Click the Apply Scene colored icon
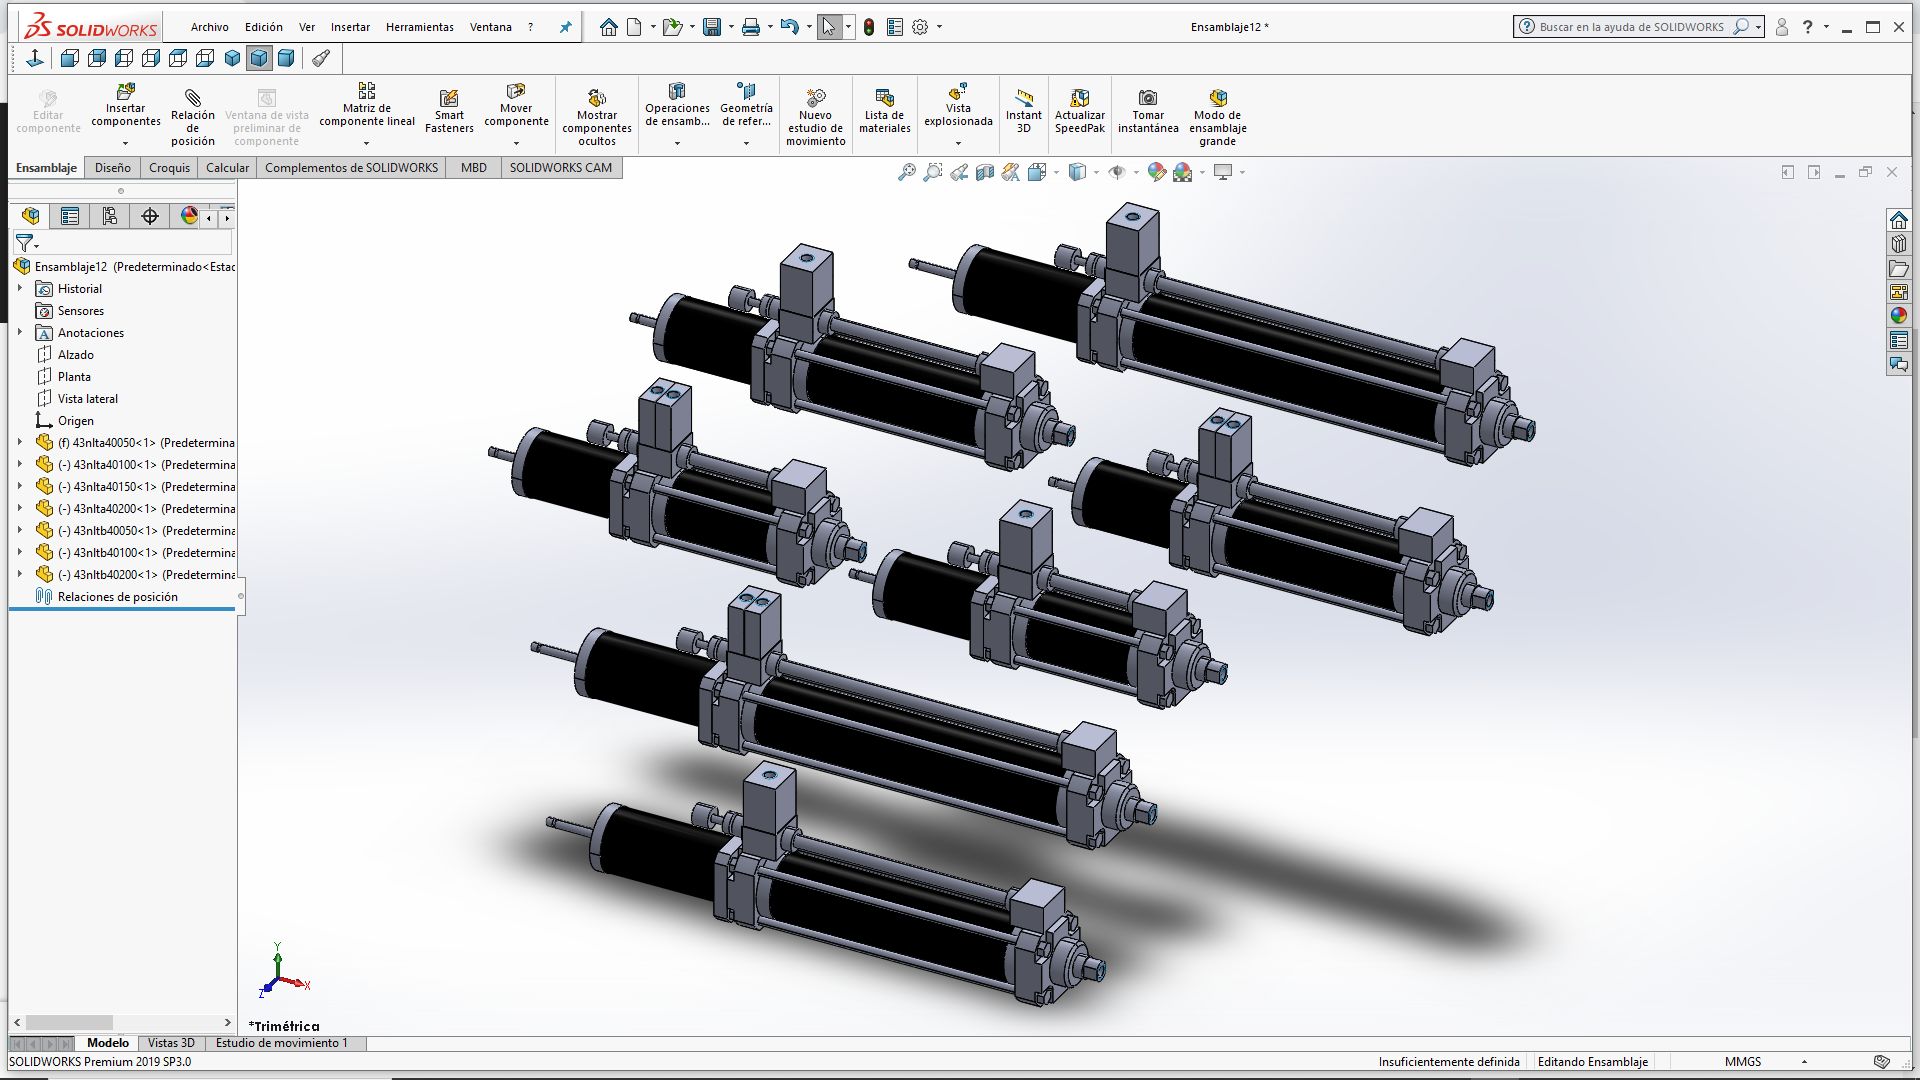The height and width of the screenshot is (1080, 1920). tap(1183, 172)
